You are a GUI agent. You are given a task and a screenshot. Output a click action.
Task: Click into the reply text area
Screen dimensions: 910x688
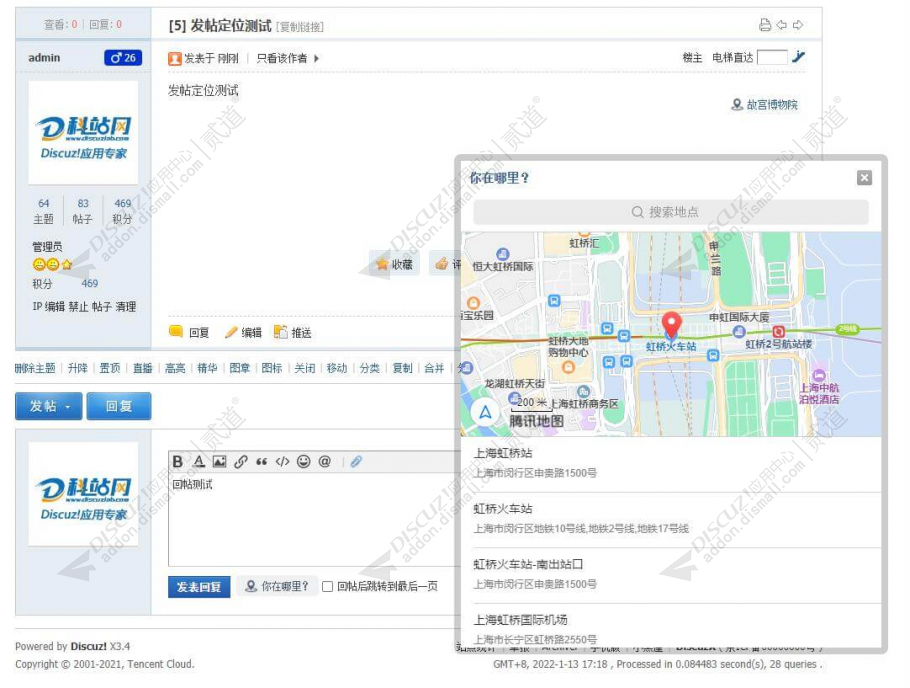313,520
